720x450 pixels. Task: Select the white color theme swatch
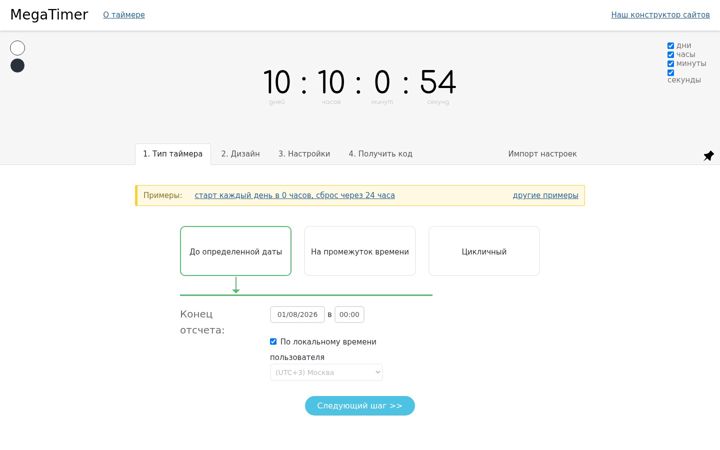click(17, 48)
